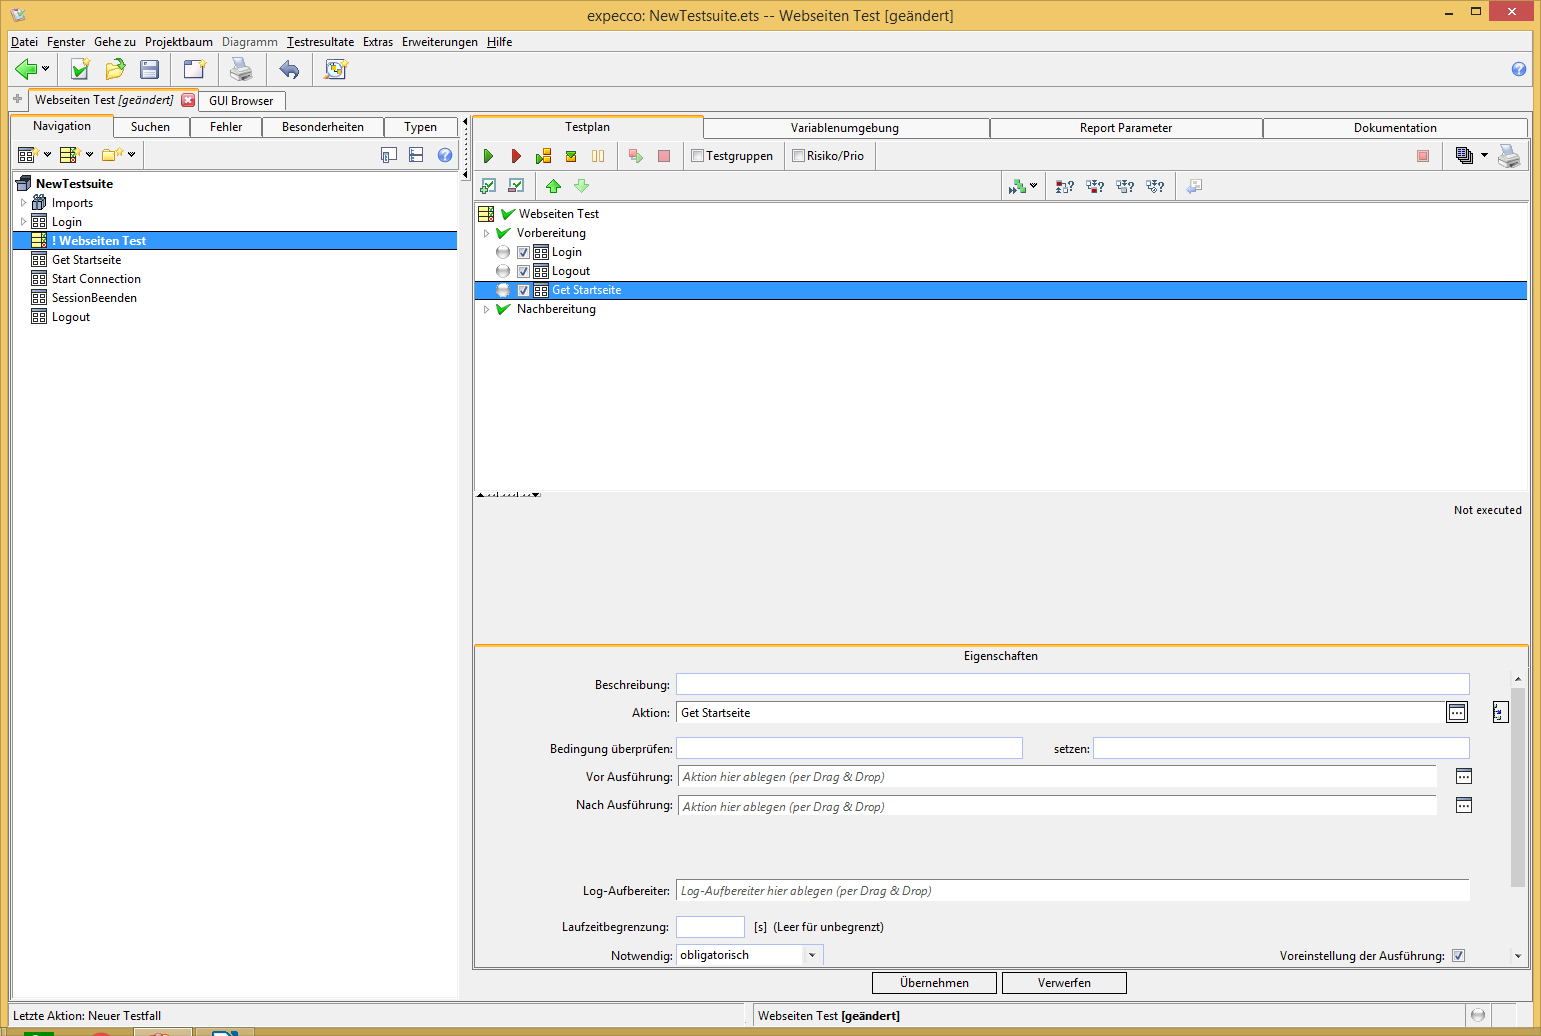Click into the Beschreibung input field
Screen dimensions: 1541x1036
(1072, 684)
